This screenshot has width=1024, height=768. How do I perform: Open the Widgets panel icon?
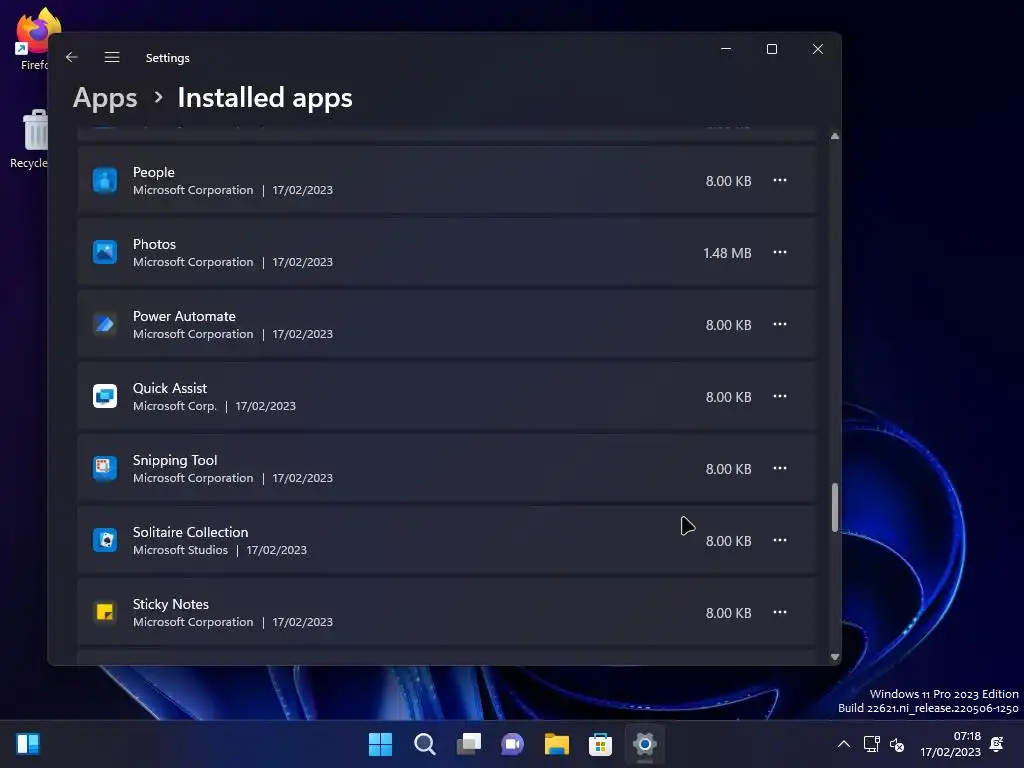click(x=28, y=744)
